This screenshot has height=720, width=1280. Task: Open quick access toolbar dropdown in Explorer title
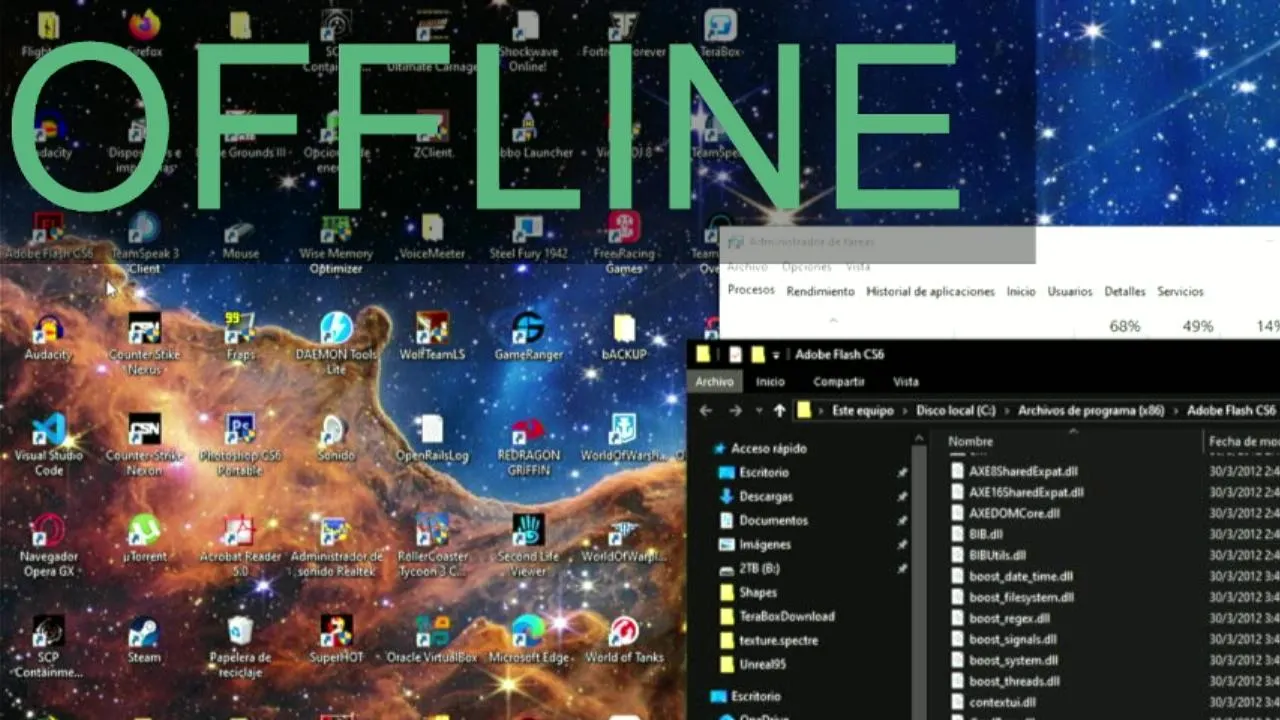[776, 355]
